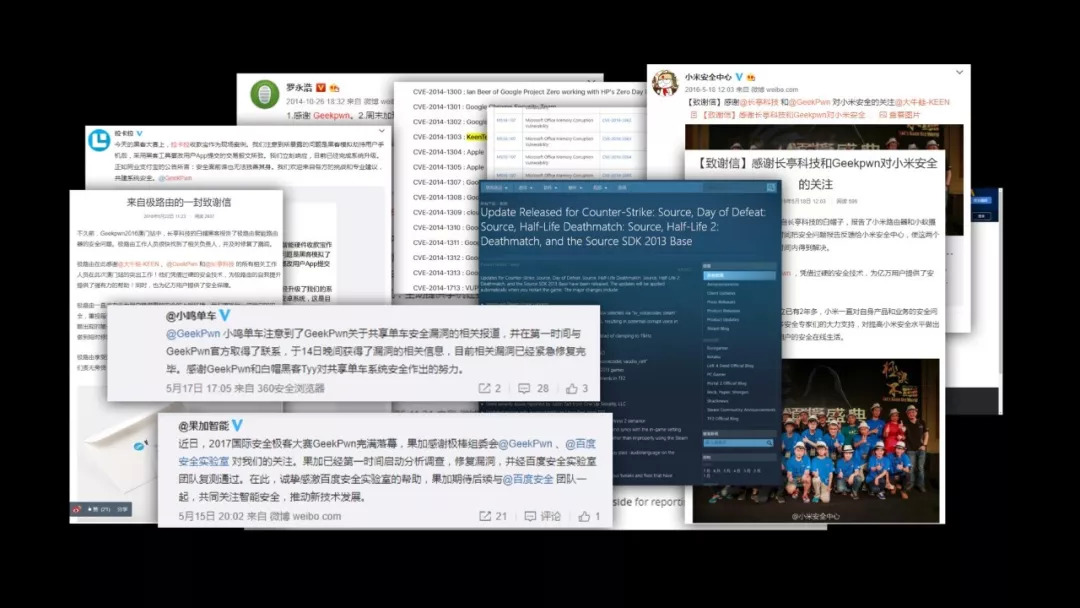Click 罗永浩's green avatar

click(264, 94)
